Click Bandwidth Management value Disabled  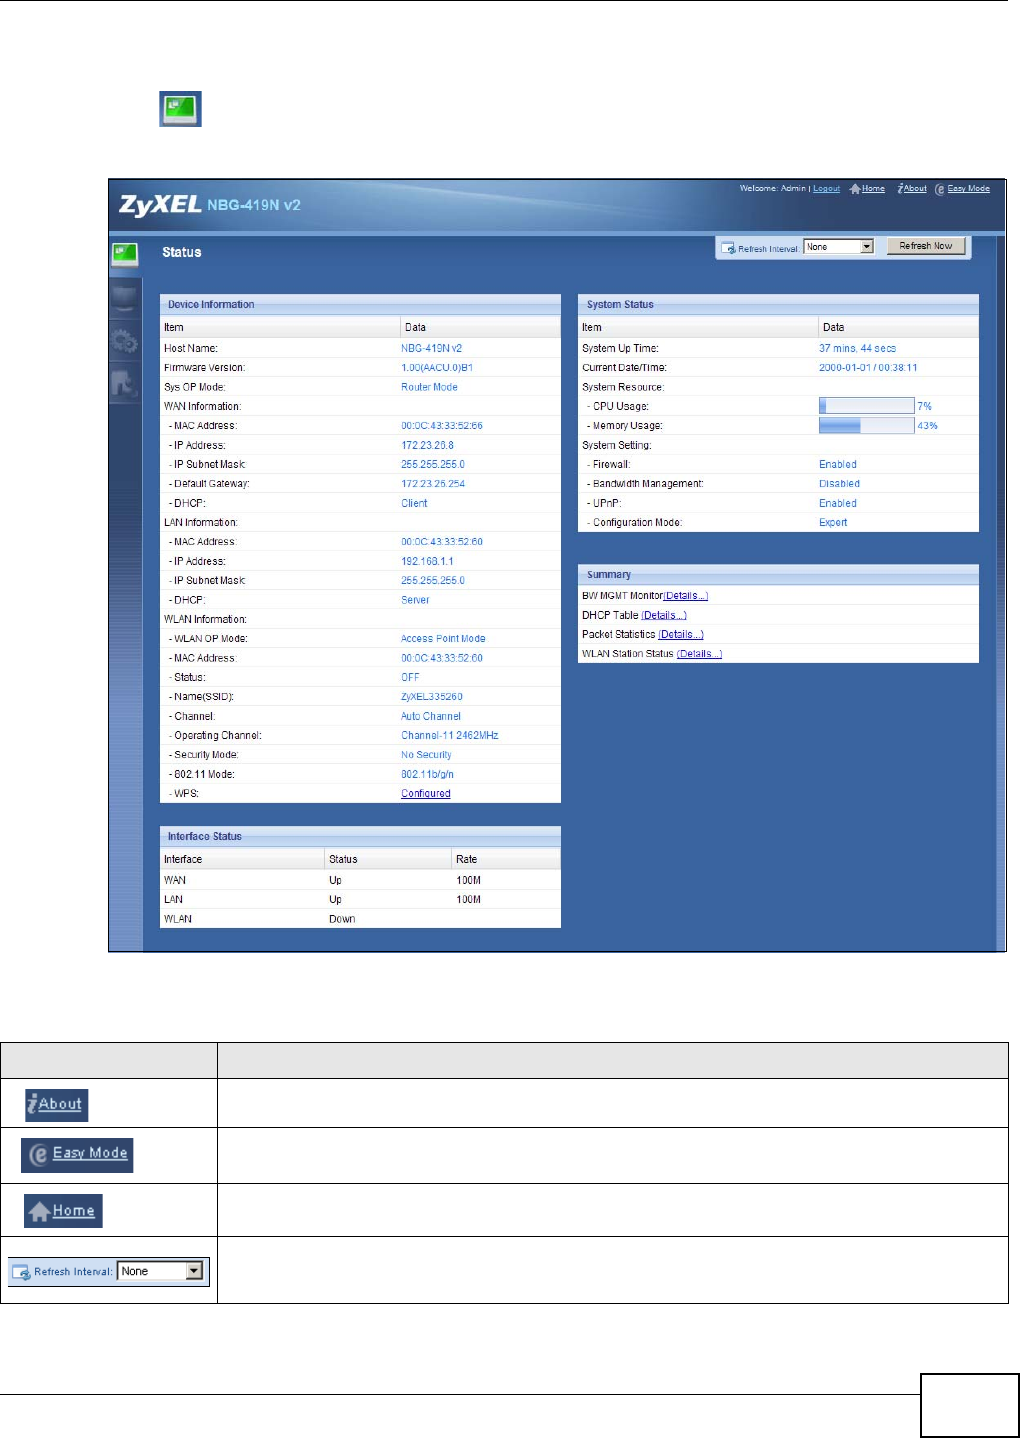coord(839,484)
